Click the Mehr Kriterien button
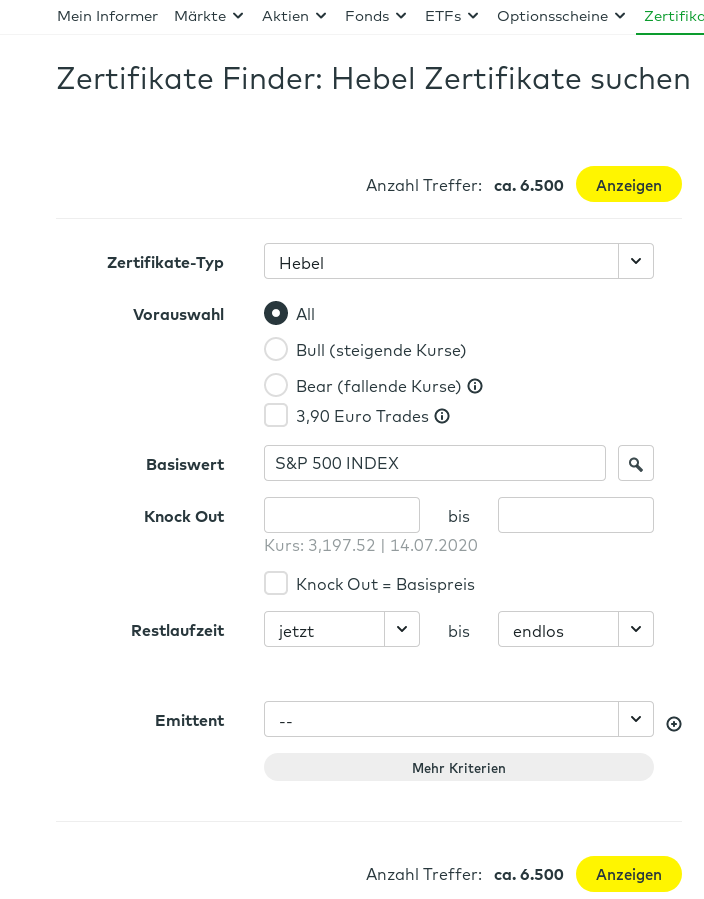This screenshot has height=899, width=704. [x=459, y=768]
